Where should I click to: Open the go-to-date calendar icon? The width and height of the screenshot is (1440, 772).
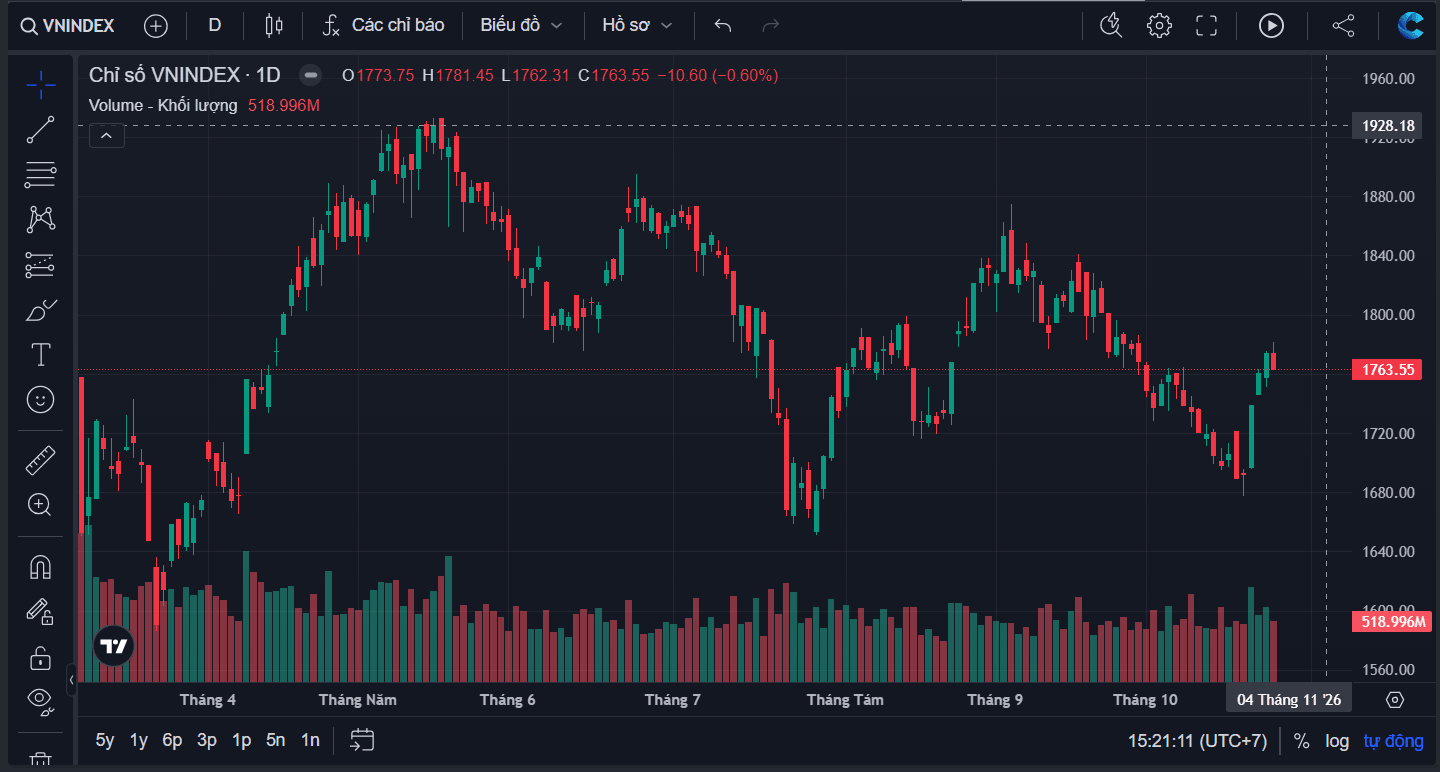pyautogui.click(x=362, y=740)
